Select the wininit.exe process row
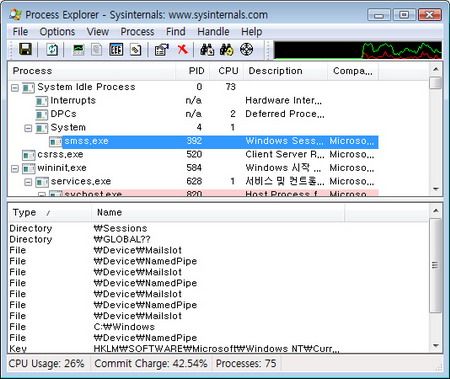This screenshot has width=450, height=379. click(193, 168)
